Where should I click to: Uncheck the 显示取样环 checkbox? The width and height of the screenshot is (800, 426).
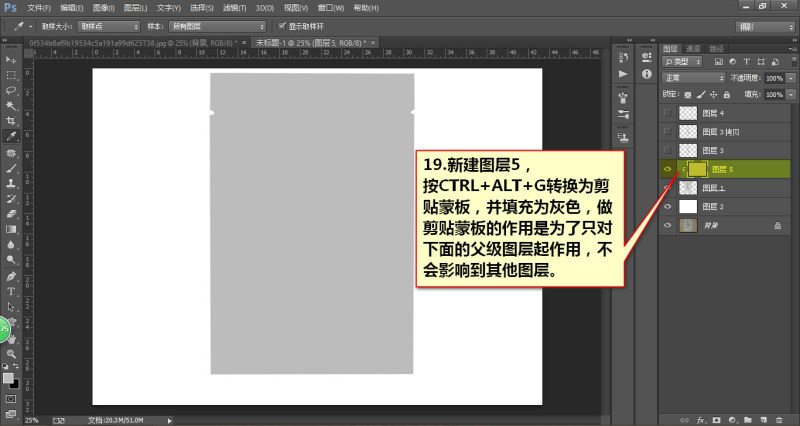282,26
